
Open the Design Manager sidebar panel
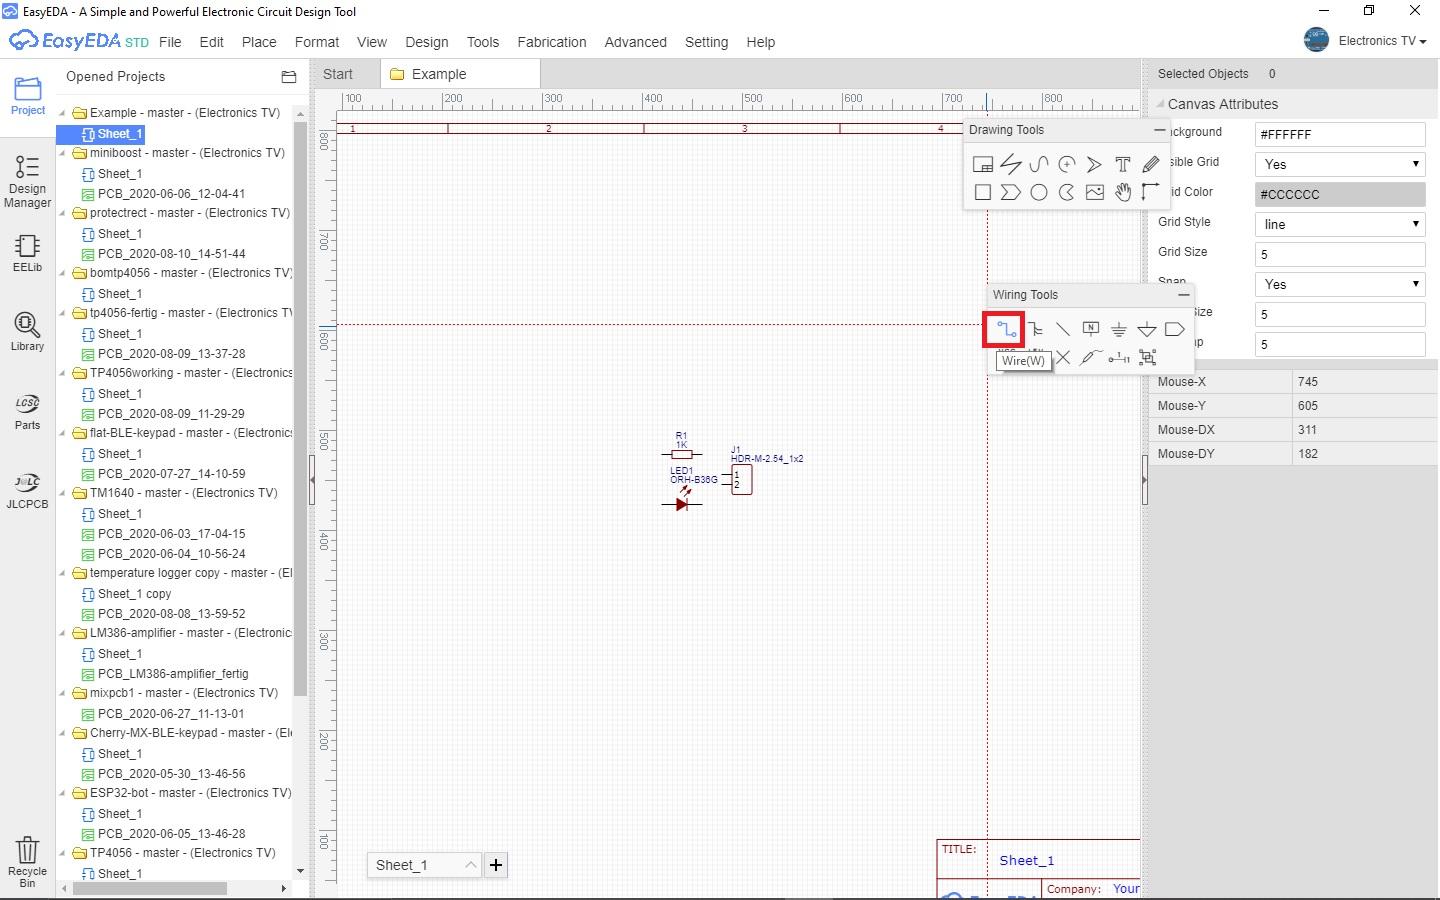(27, 180)
